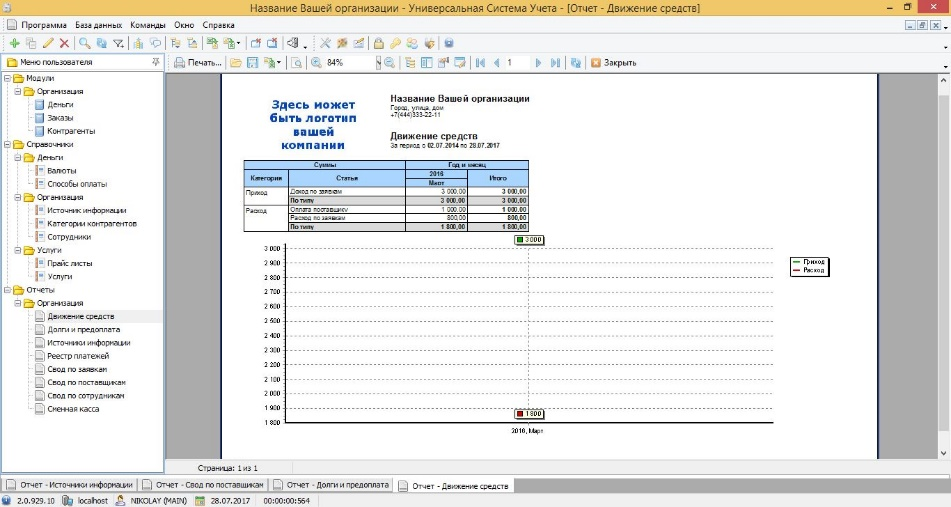This screenshot has width=951, height=507.
Task: Toggle the thumbnails panel icon in the report toolbar
Action: (426, 62)
